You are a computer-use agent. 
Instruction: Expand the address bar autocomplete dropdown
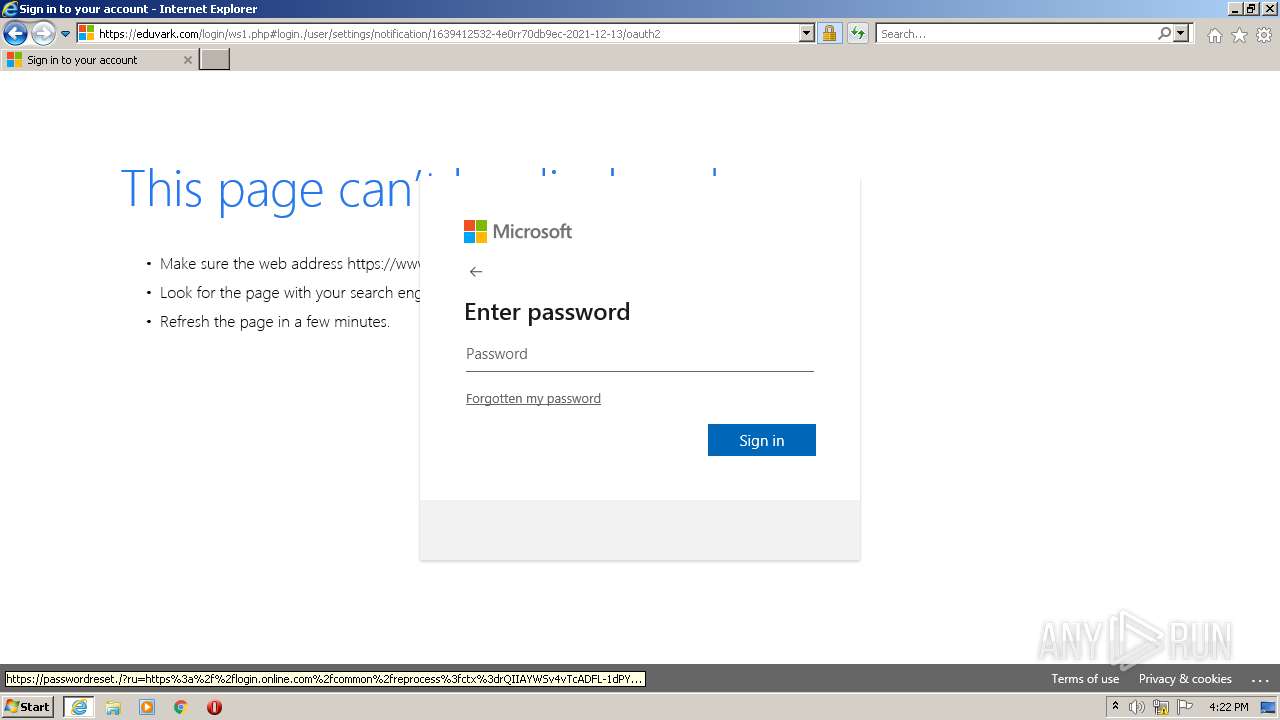807,34
